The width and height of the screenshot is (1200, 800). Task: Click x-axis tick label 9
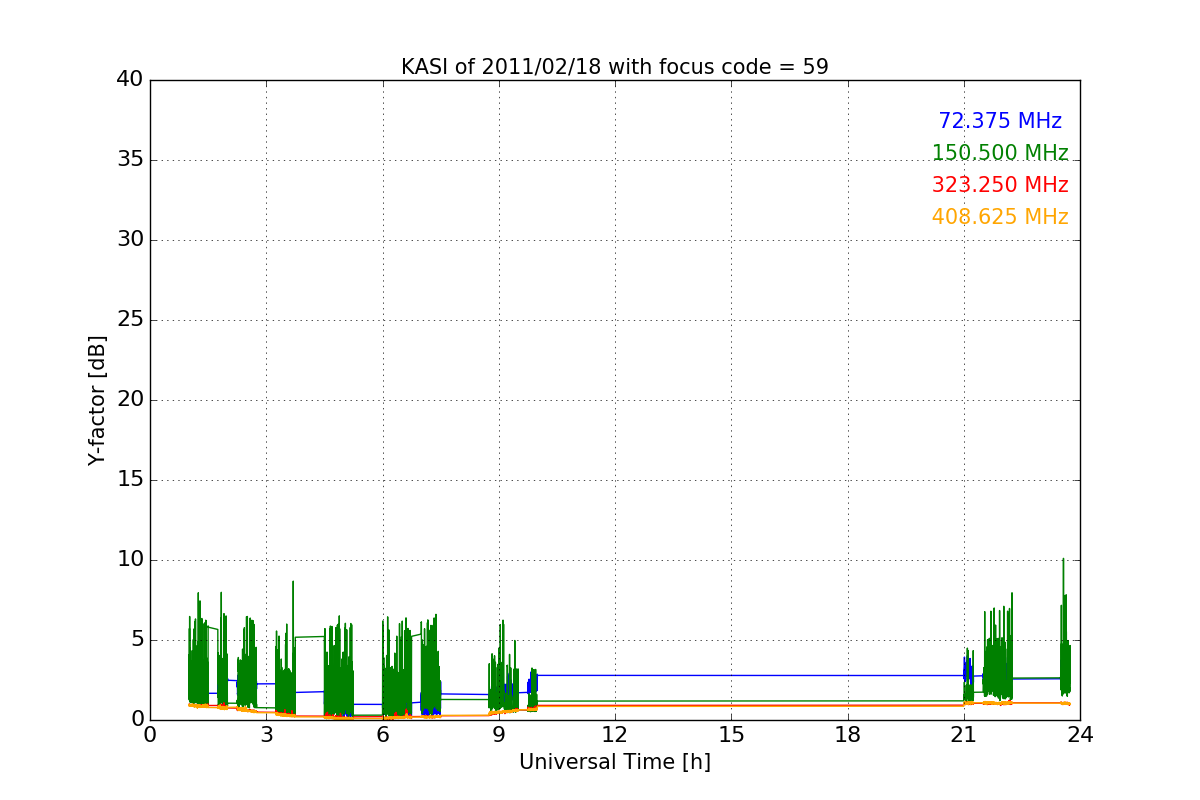499,735
